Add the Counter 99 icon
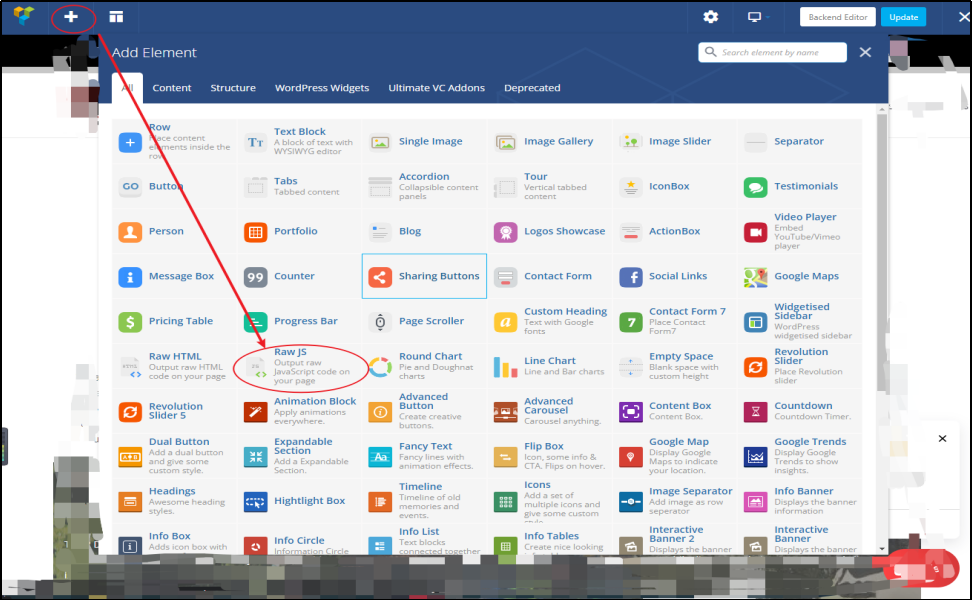 [x=255, y=277]
